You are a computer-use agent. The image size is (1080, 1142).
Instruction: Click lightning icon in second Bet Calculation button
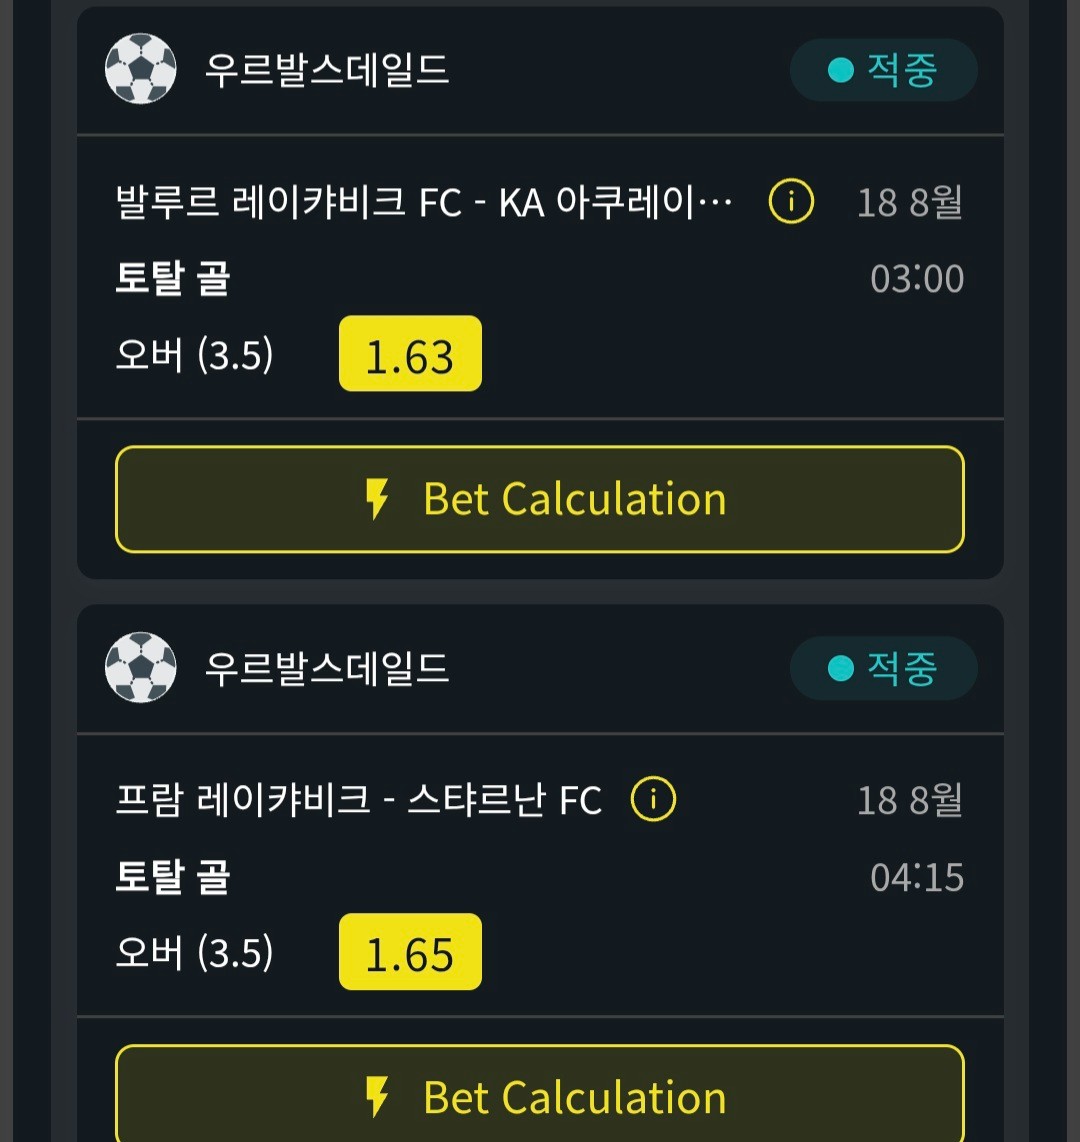(x=377, y=1097)
